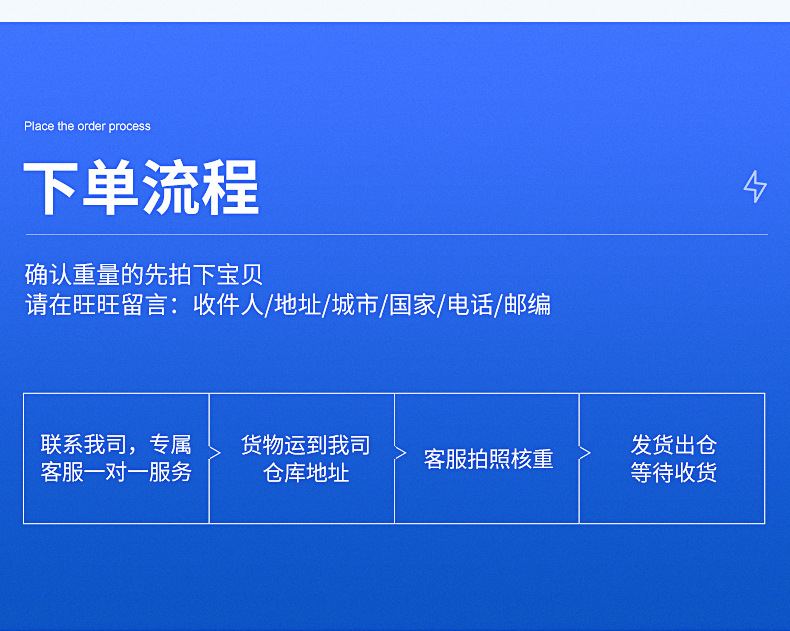Select the step box '客服拍照核重'
The height and width of the screenshot is (631, 790).
(487, 458)
